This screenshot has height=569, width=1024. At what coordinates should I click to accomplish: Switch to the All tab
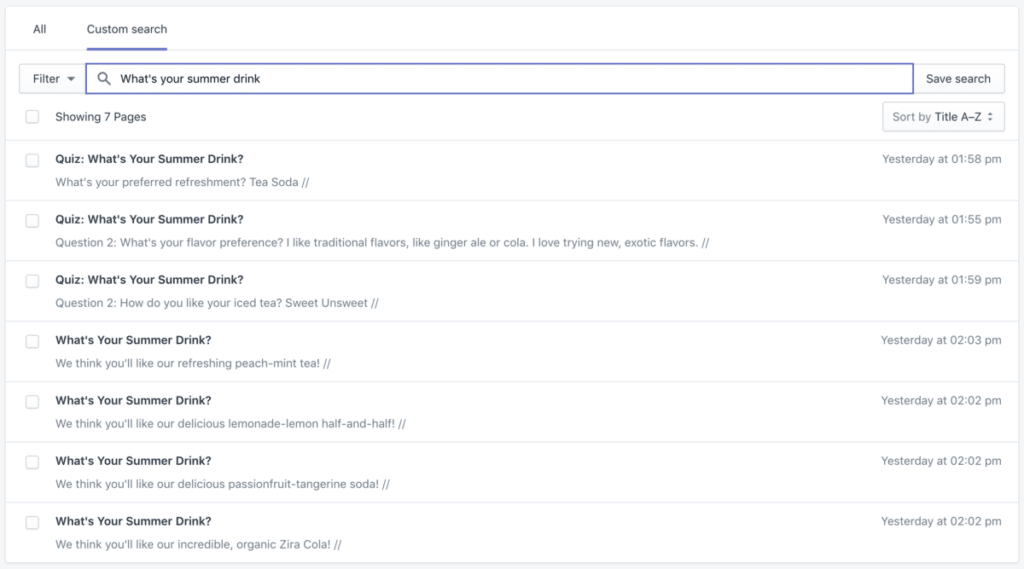click(39, 29)
